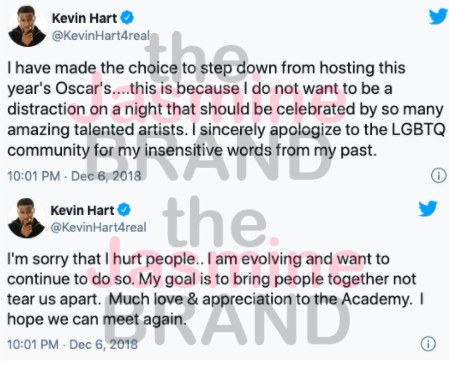Click the Twitter bird logo in second tweet

(428, 209)
